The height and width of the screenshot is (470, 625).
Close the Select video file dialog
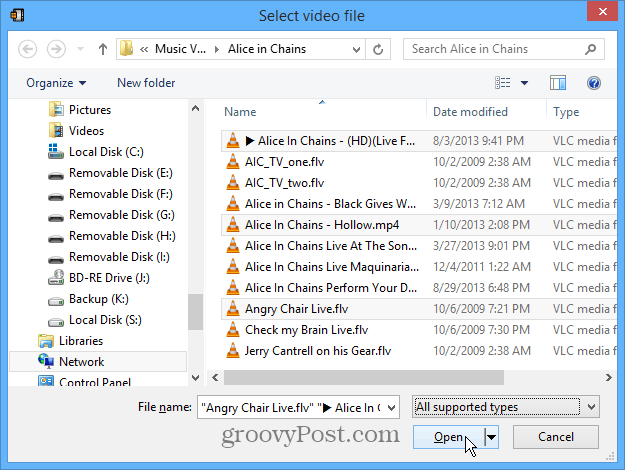click(603, 11)
